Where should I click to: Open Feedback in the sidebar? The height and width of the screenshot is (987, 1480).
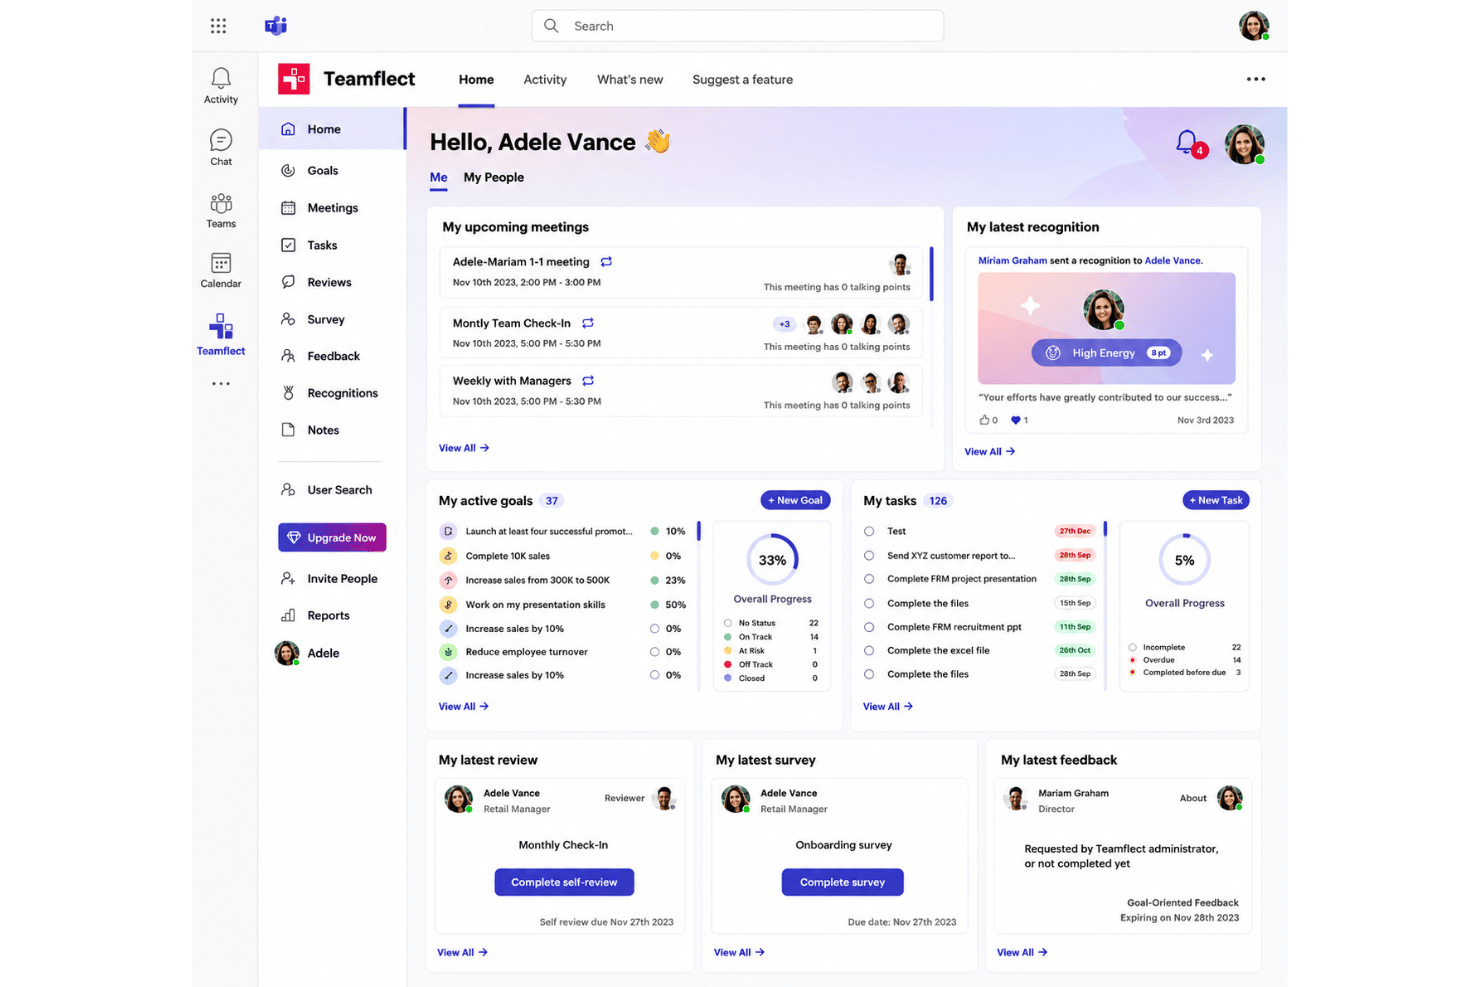coord(331,356)
